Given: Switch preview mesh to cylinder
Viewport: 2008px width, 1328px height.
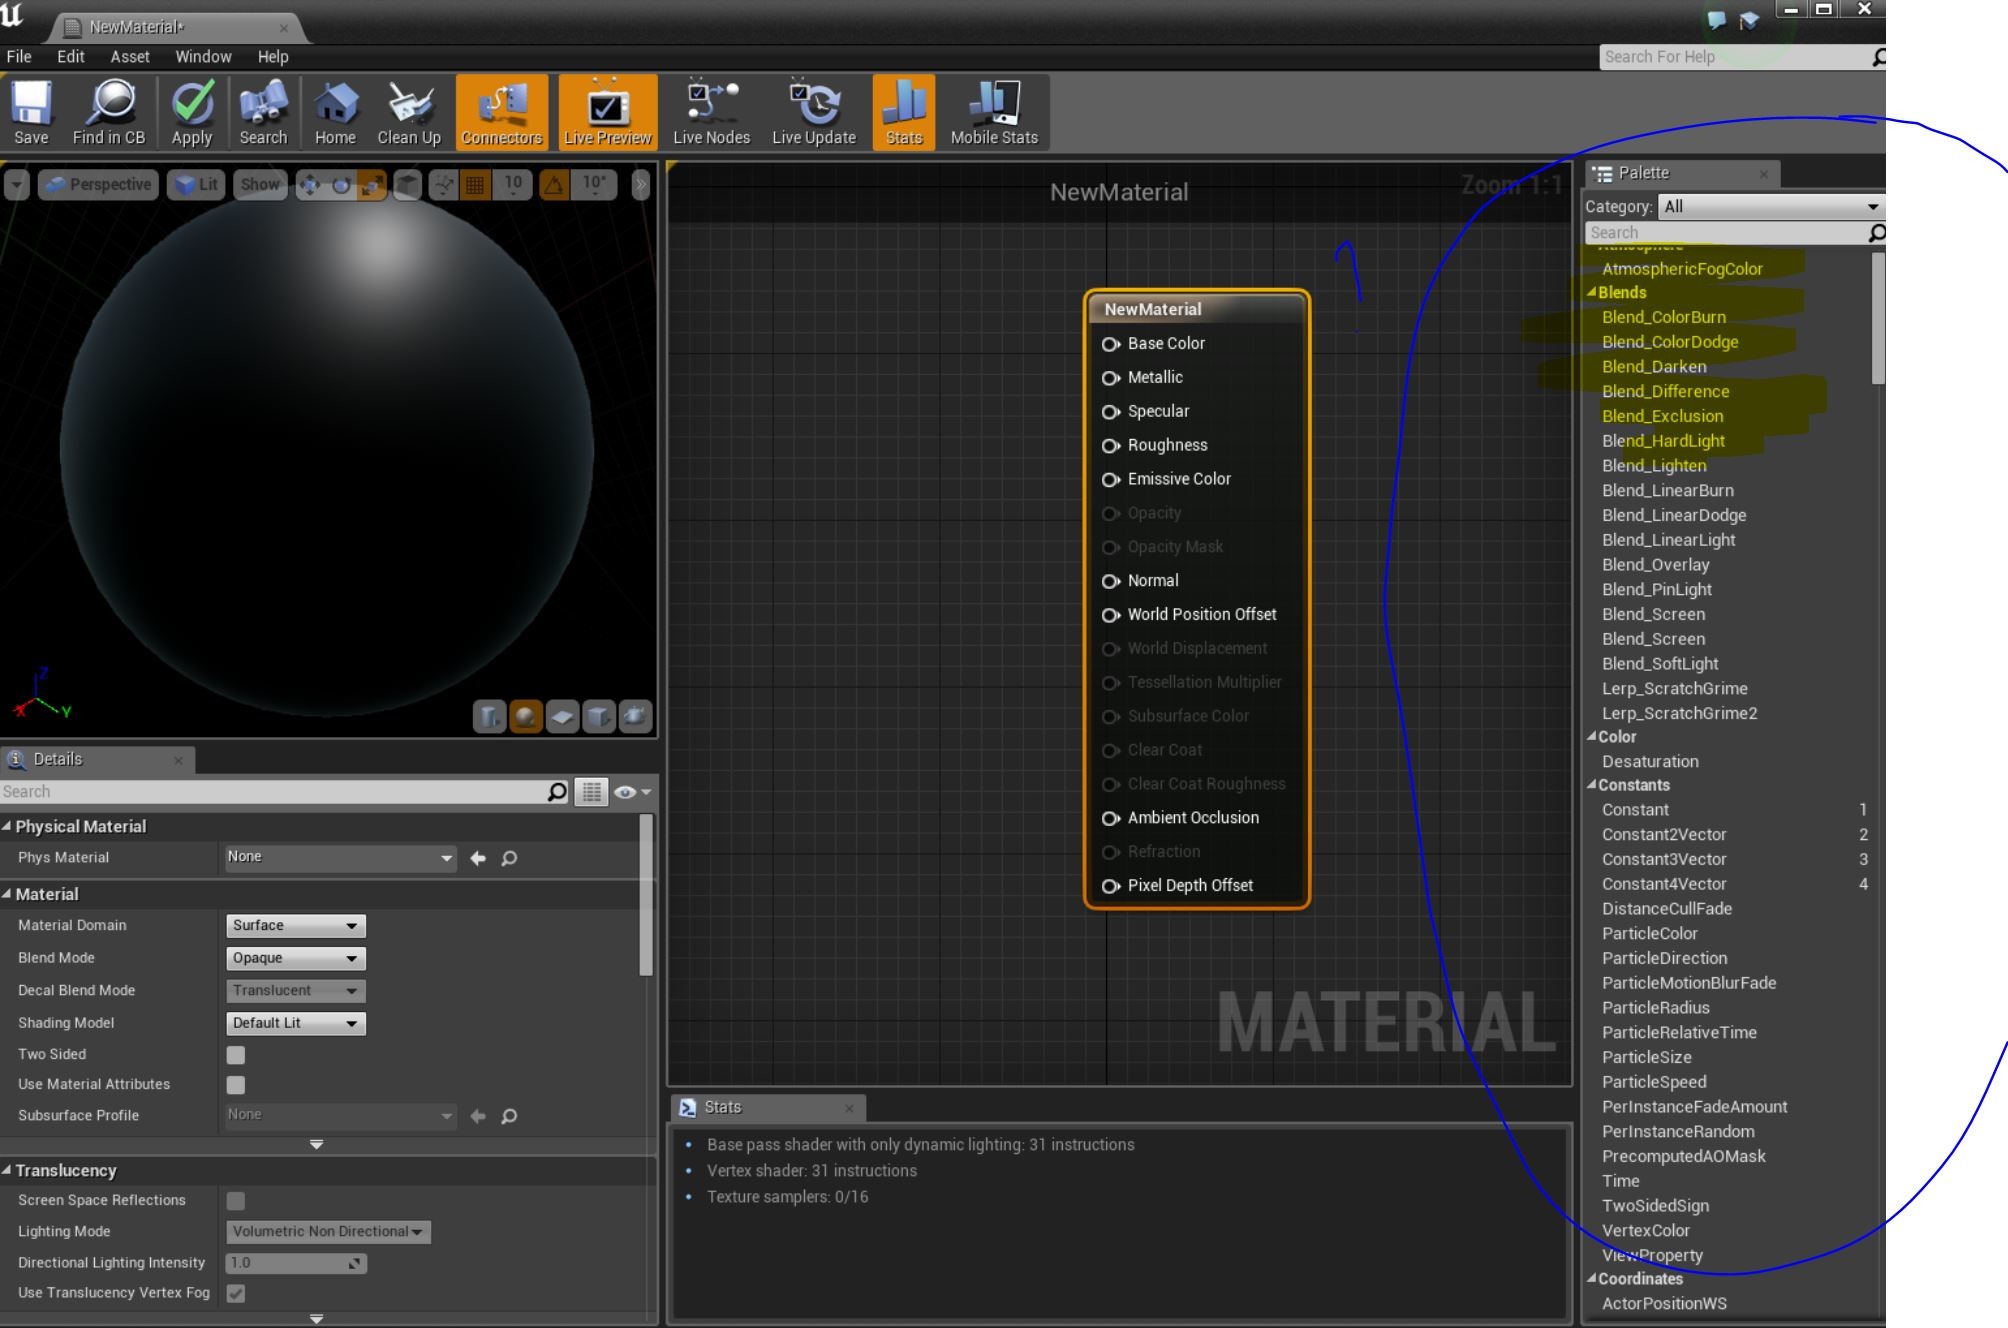Looking at the screenshot, I should [489, 716].
